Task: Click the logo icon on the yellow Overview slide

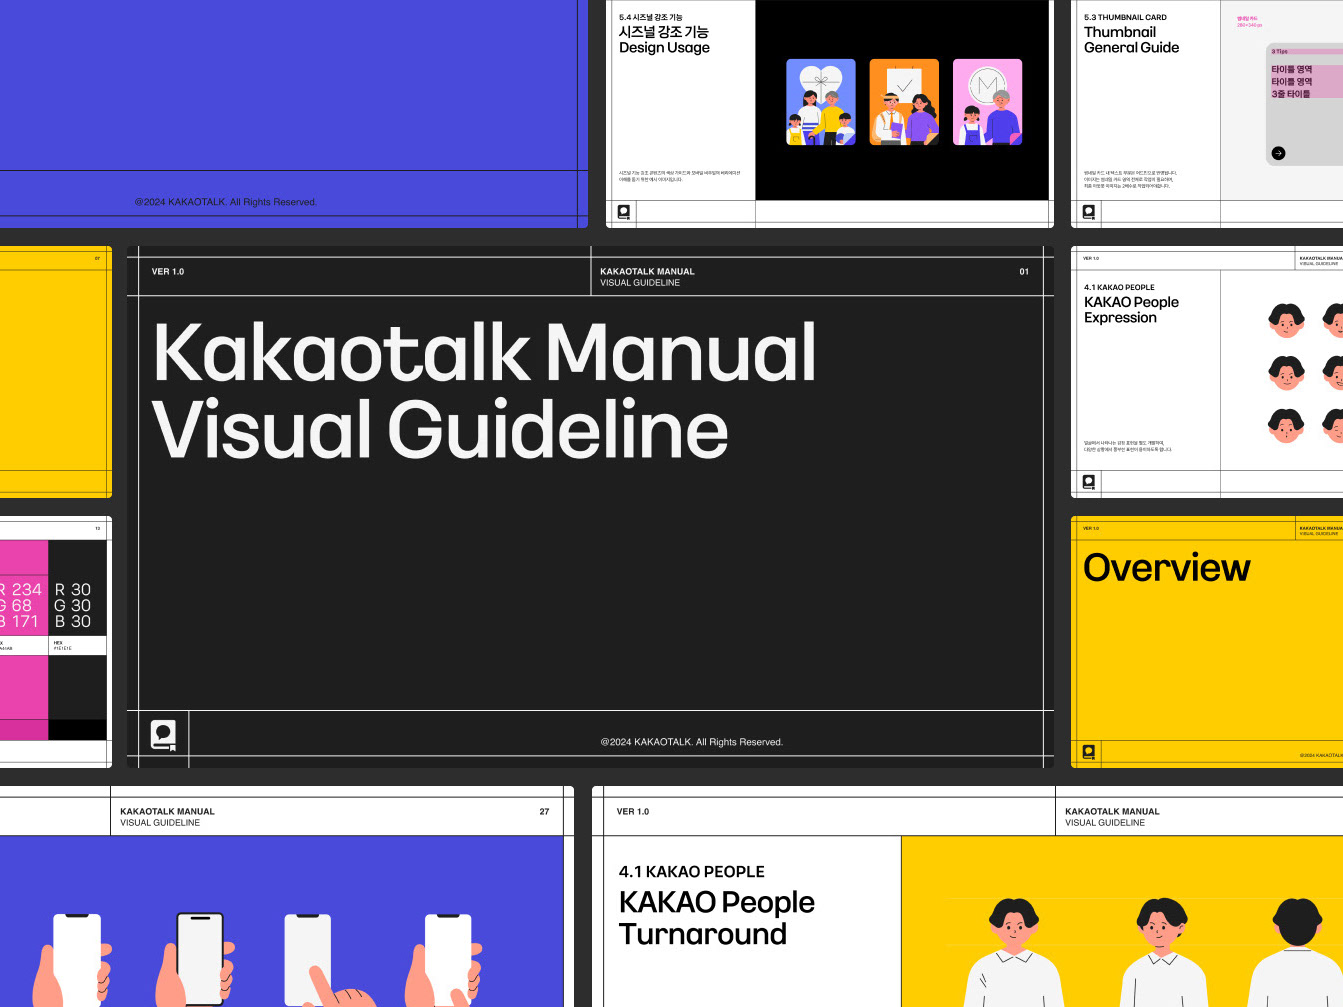Action: [1089, 752]
